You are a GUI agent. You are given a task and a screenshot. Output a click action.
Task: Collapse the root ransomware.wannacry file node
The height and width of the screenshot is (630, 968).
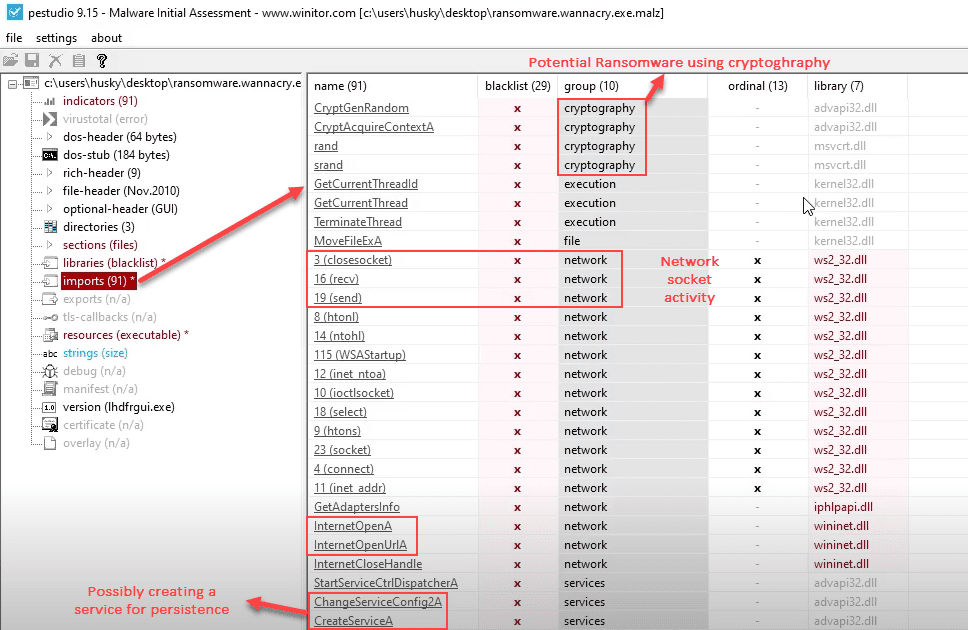pyautogui.click(x=12, y=83)
